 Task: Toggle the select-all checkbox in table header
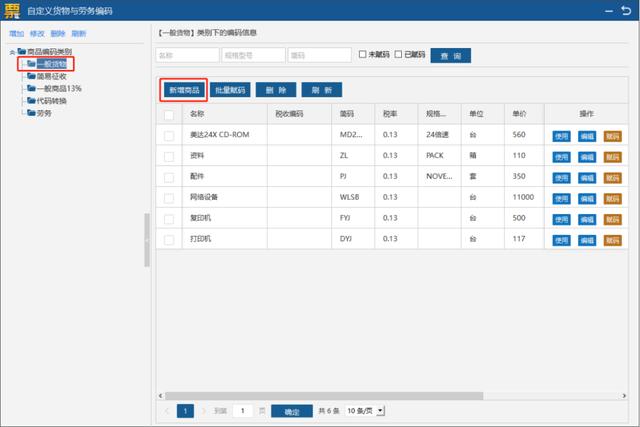pyautogui.click(x=169, y=114)
